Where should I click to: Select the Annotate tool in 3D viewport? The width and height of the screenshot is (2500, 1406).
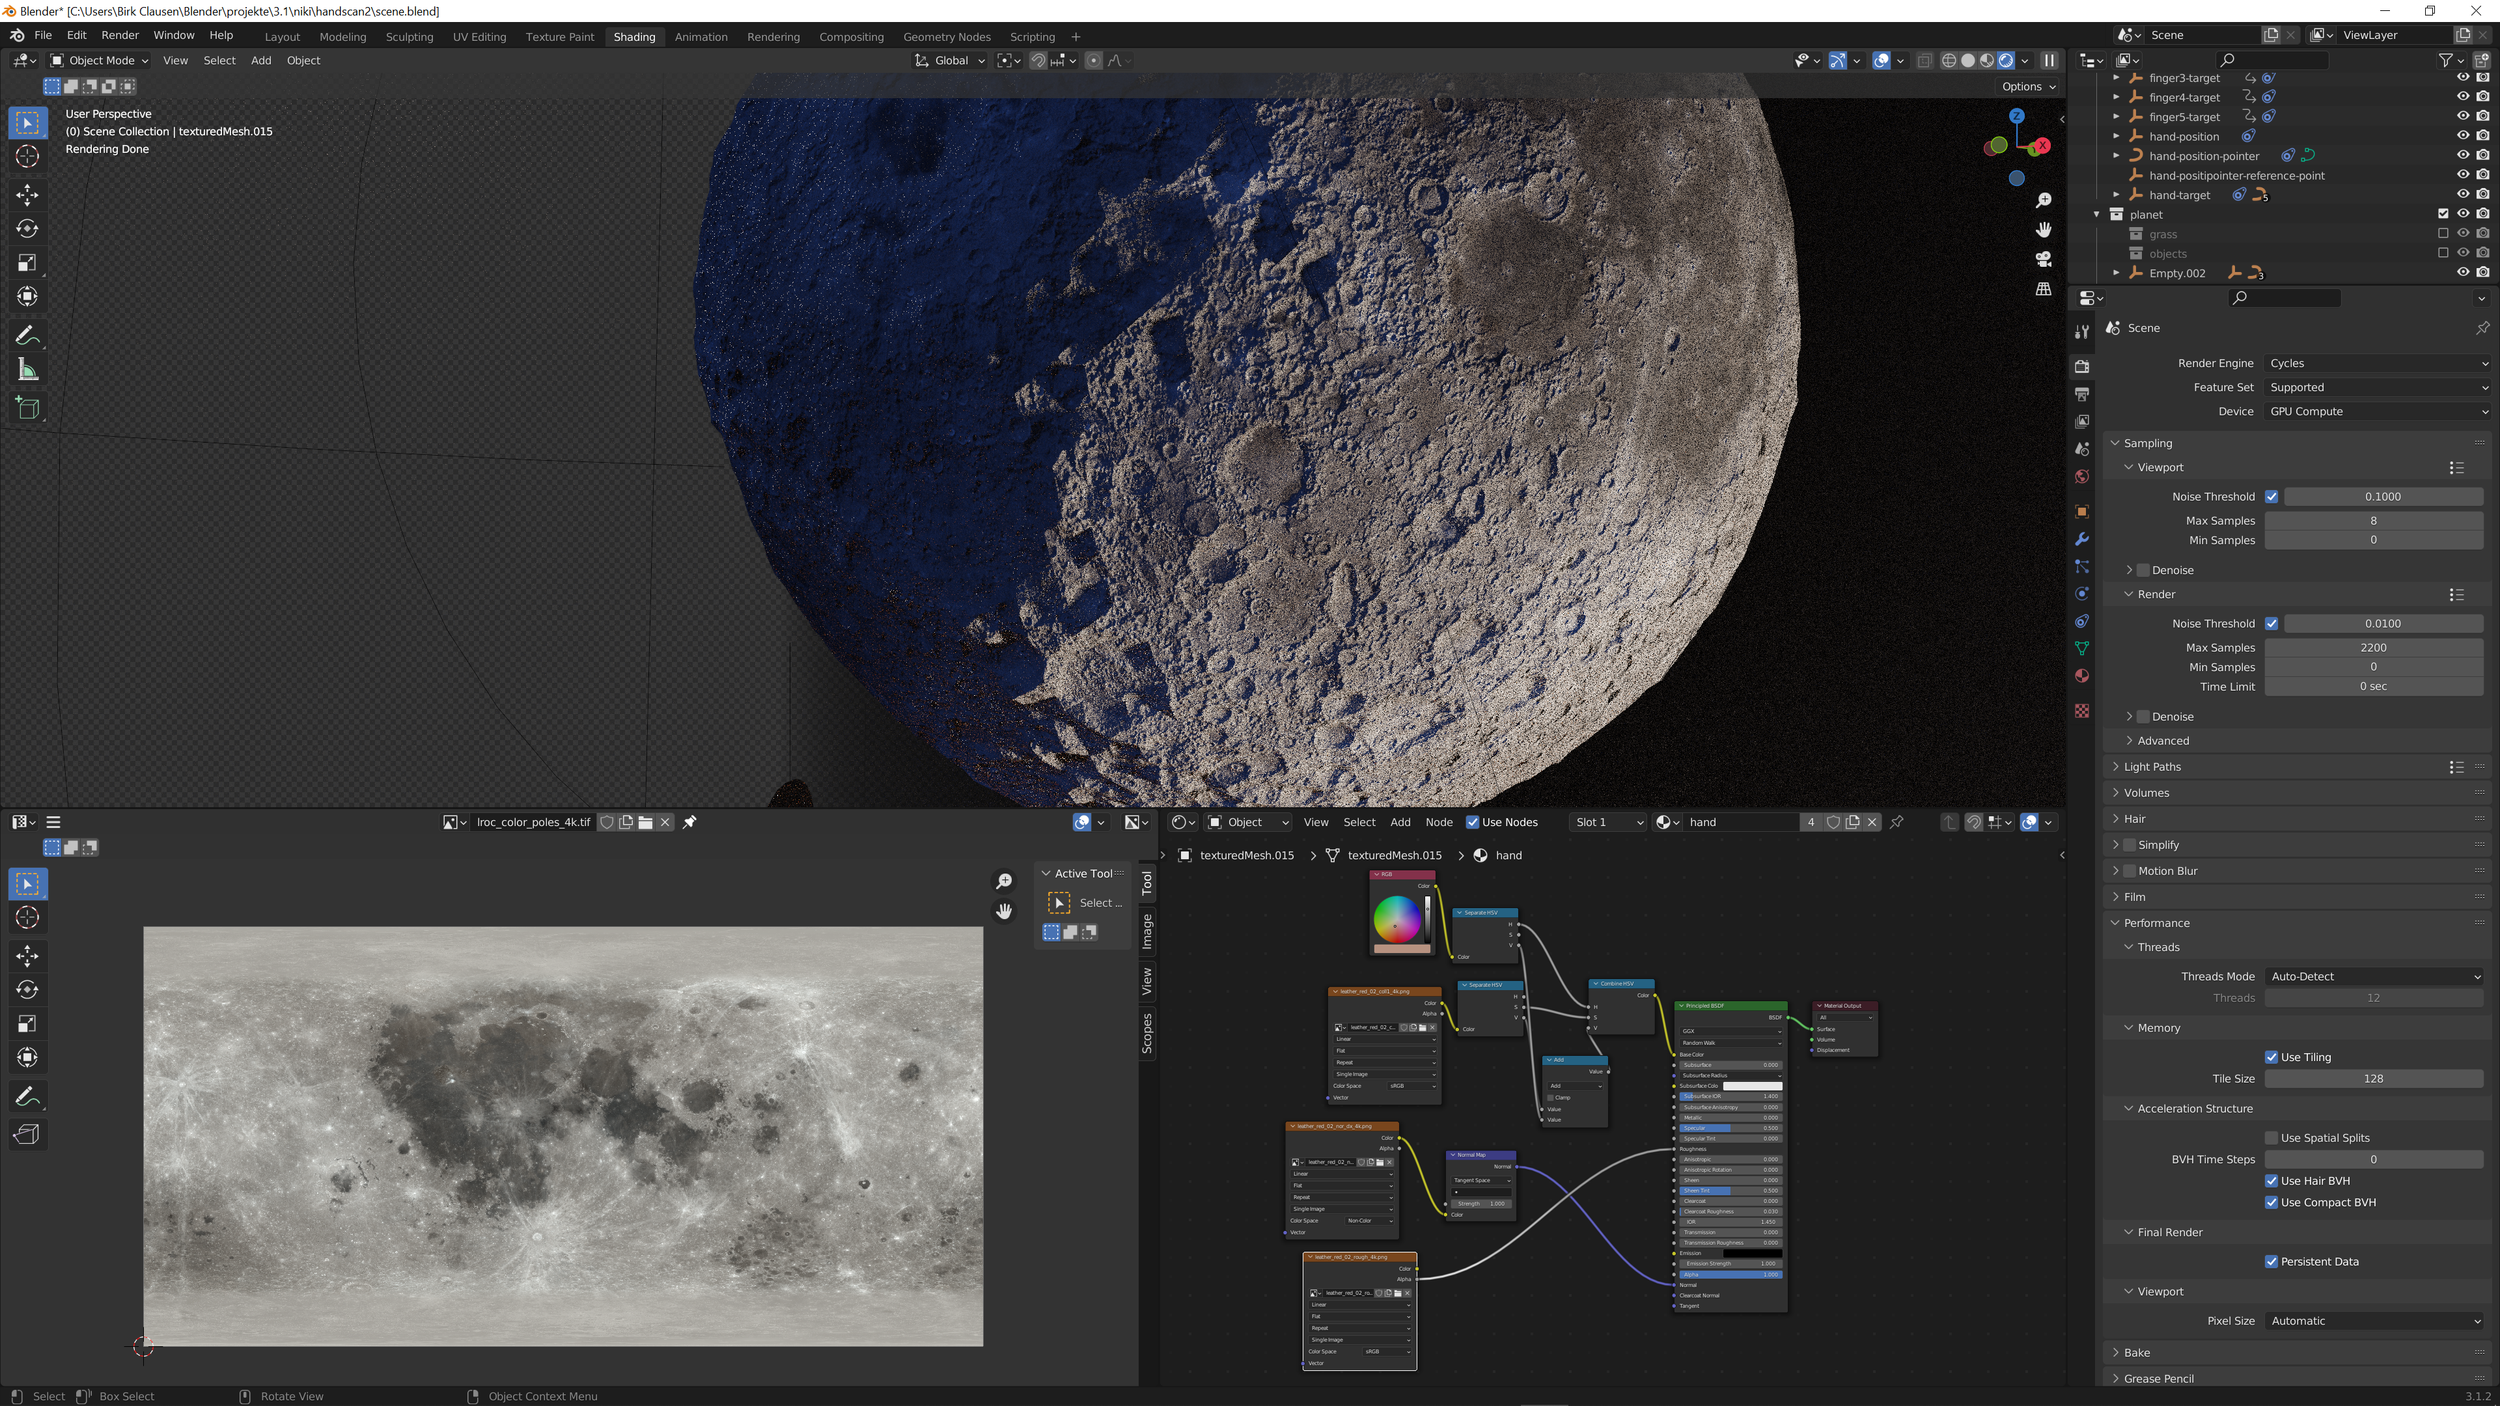coord(28,336)
